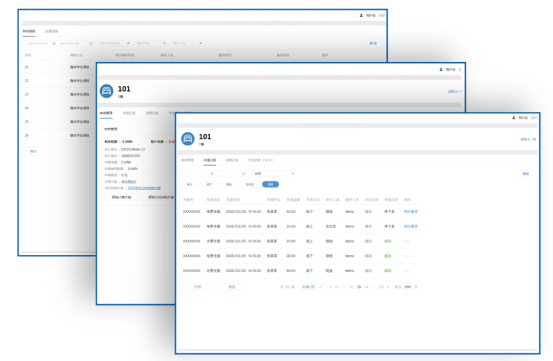Select the 线上 filter pill in front window
This screenshot has height=361, width=553.
(190, 184)
